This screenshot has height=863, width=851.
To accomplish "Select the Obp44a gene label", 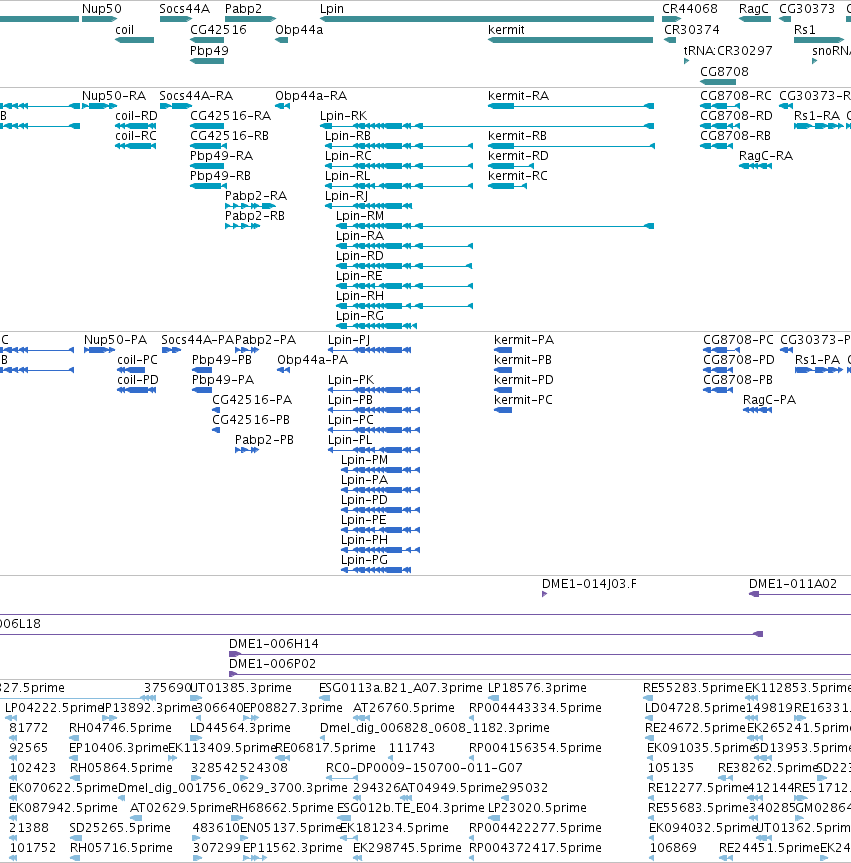I will (x=299, y=30).
